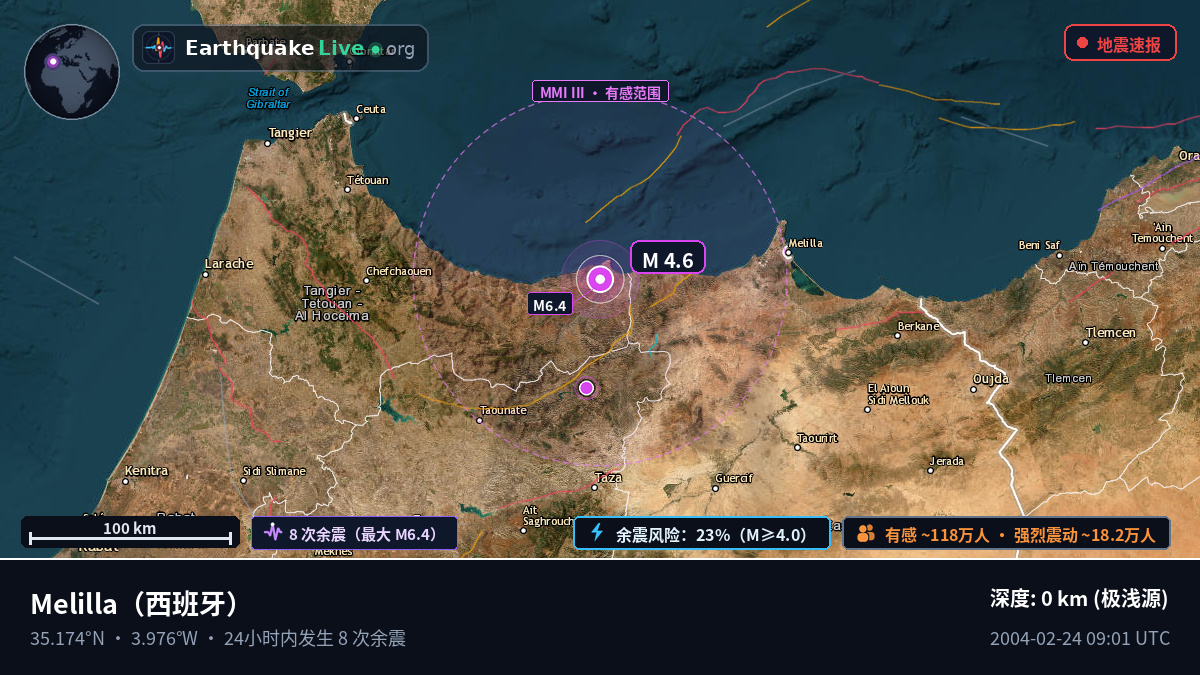Click the Melilla city label on the map

pyautogui.click(x=805, y=243)
